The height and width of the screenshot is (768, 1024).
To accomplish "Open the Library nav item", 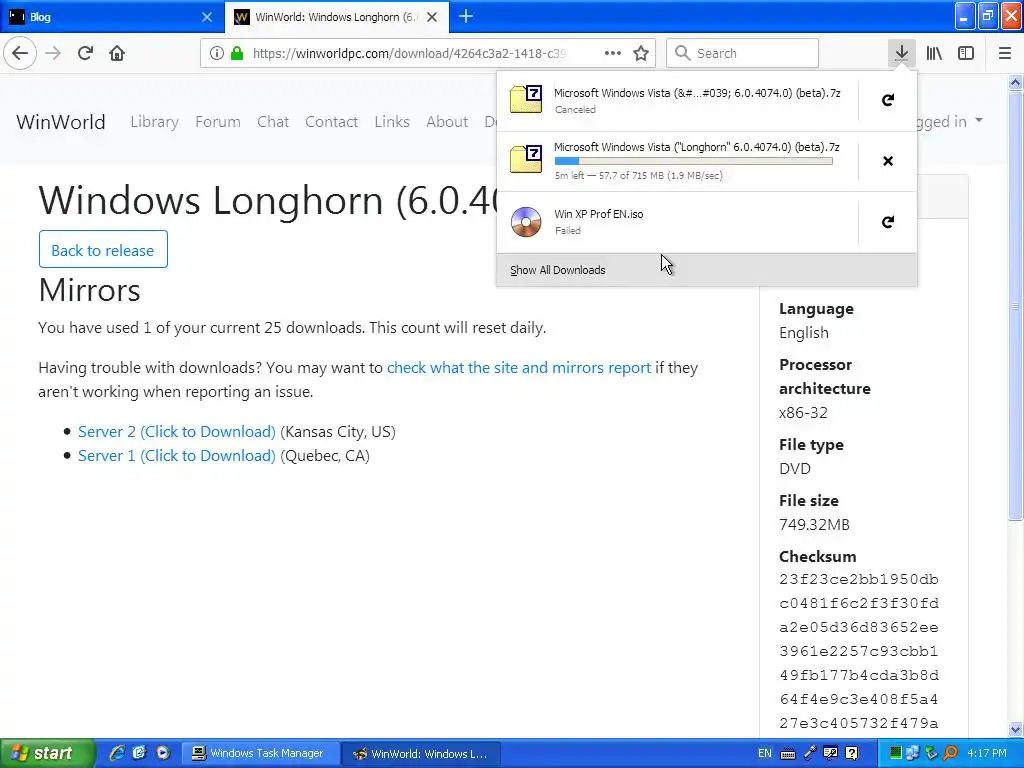I will point(154,121).
